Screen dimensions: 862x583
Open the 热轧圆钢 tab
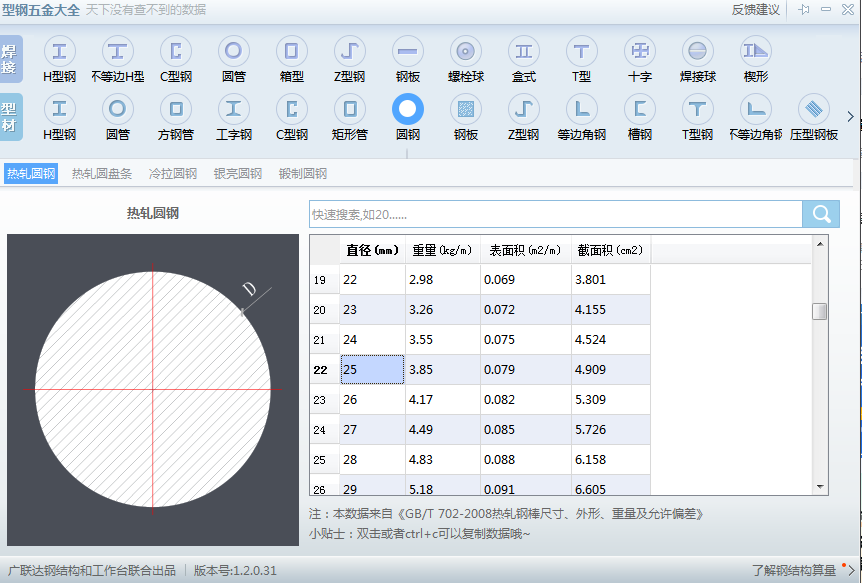click(31, 174)
